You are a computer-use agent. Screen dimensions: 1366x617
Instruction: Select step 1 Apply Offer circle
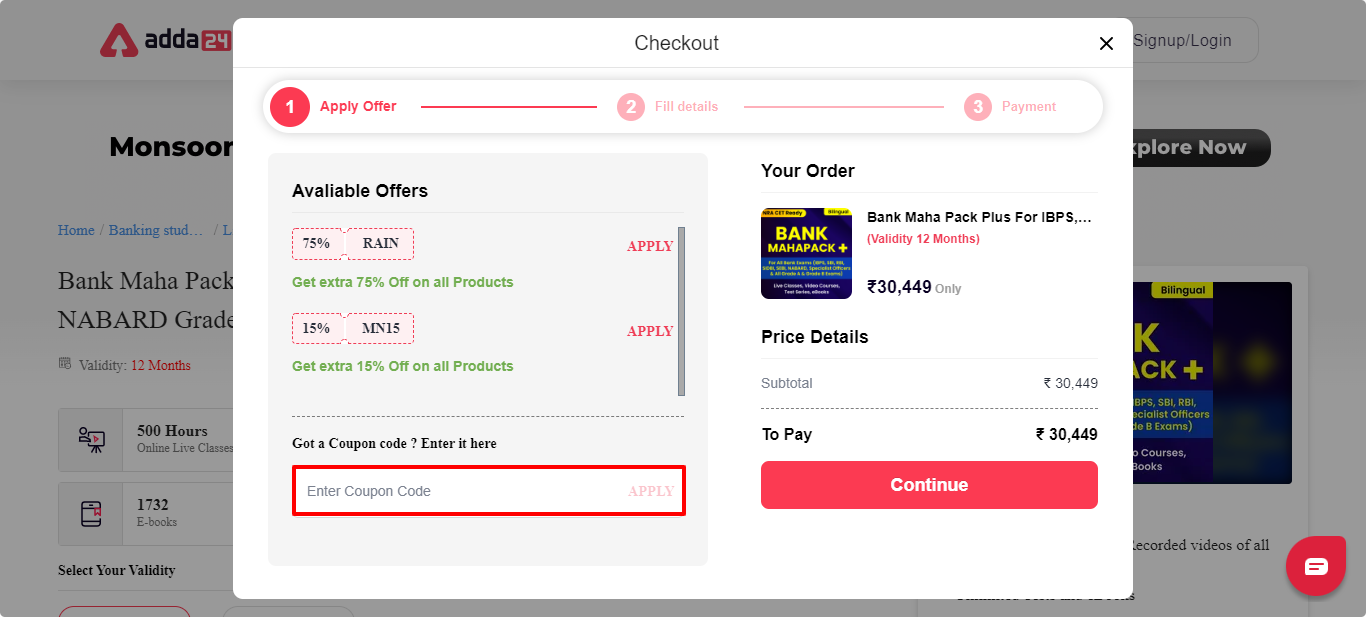click(290, 107)
